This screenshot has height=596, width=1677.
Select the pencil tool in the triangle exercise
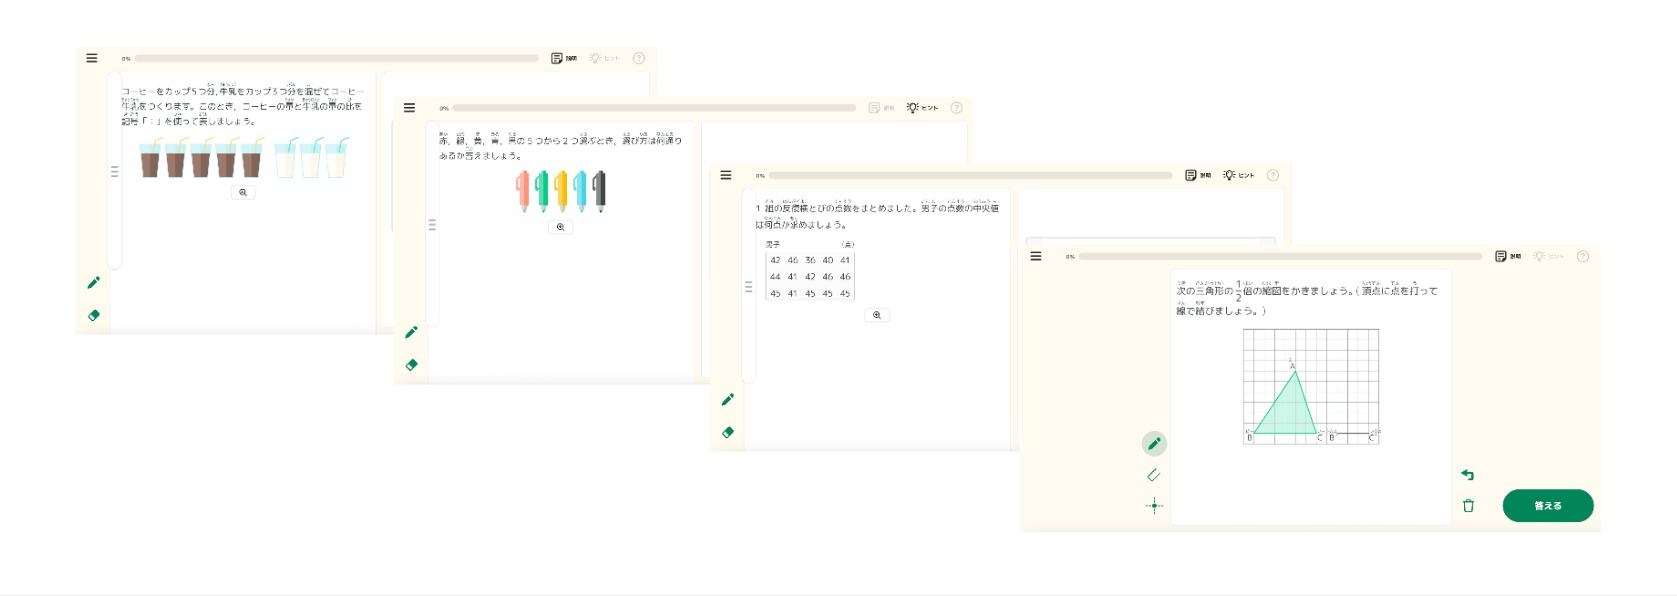tap(1154, 443)
